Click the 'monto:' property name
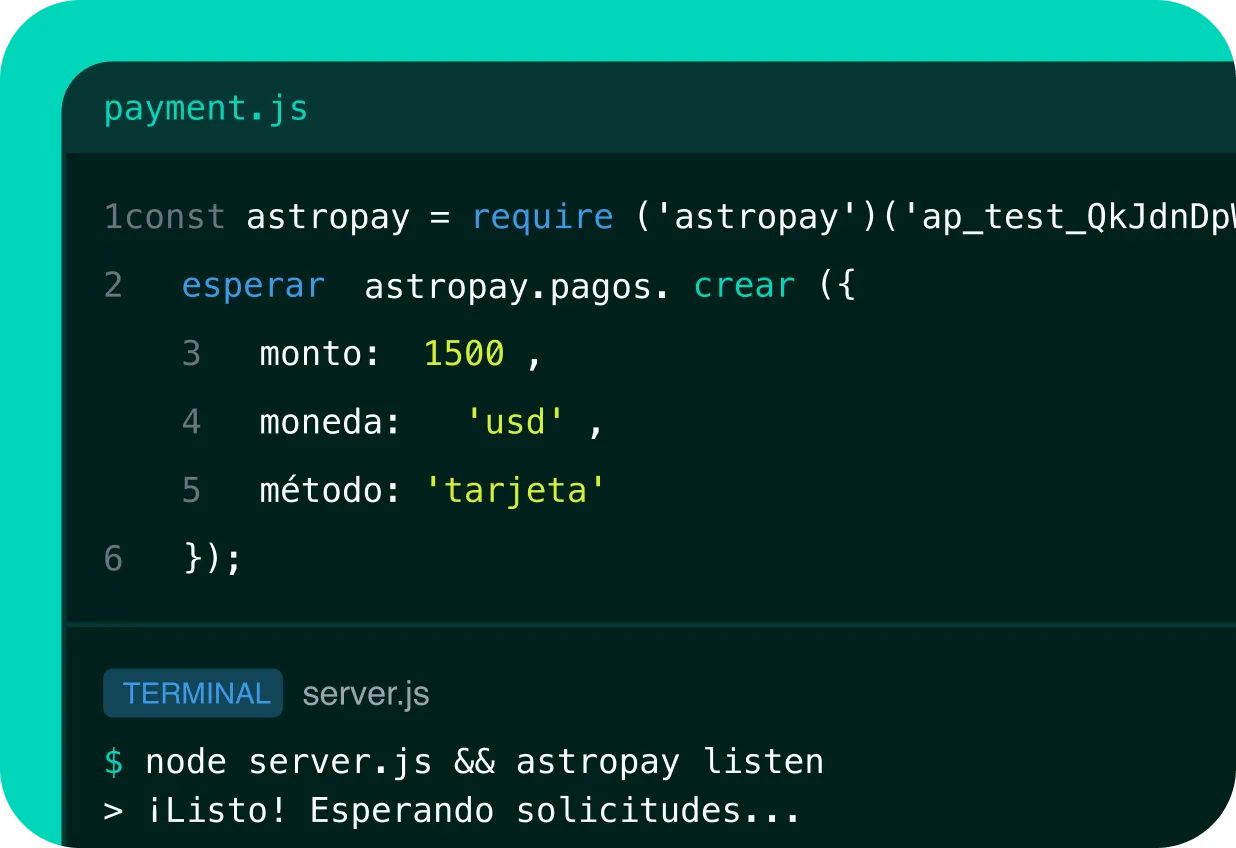Image resolution: width=1236 pixels, height=848 pixels. pyautogui.click(x=320, y=354)
